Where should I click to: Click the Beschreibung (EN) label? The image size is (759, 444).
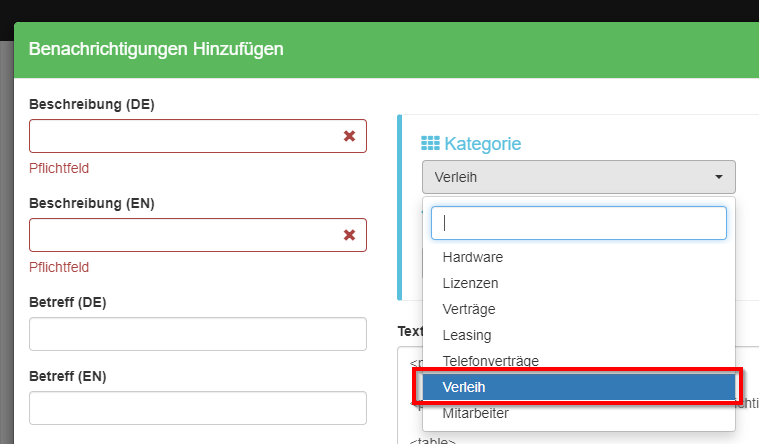point(92,203)
